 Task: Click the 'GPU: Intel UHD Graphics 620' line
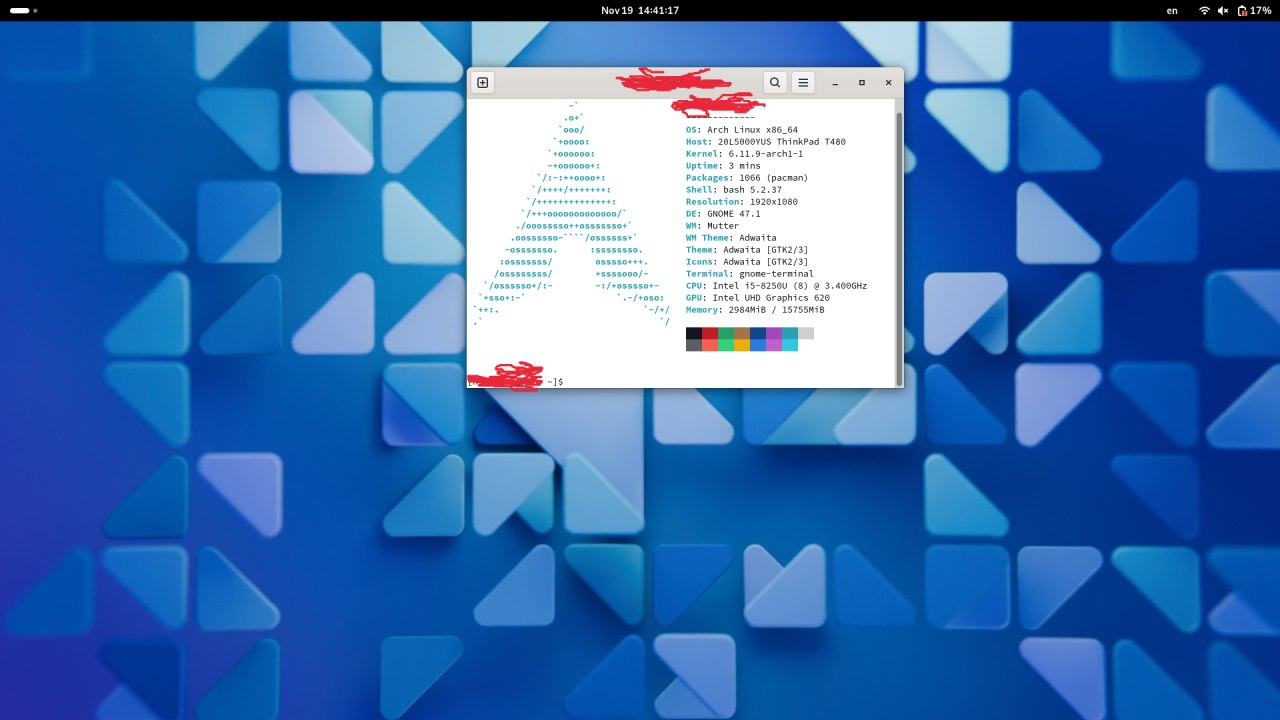(x=758, y=298)
